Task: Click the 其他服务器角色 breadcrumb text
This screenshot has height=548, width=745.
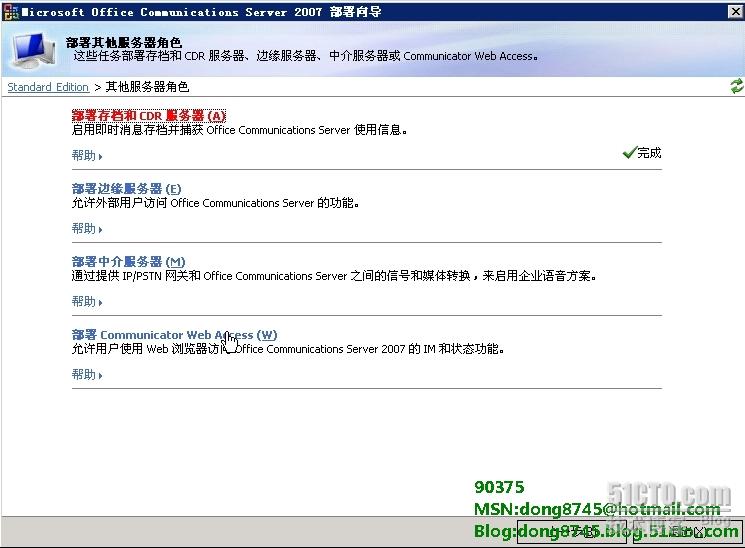Action: pyautogui.click(x=147, y=87)
